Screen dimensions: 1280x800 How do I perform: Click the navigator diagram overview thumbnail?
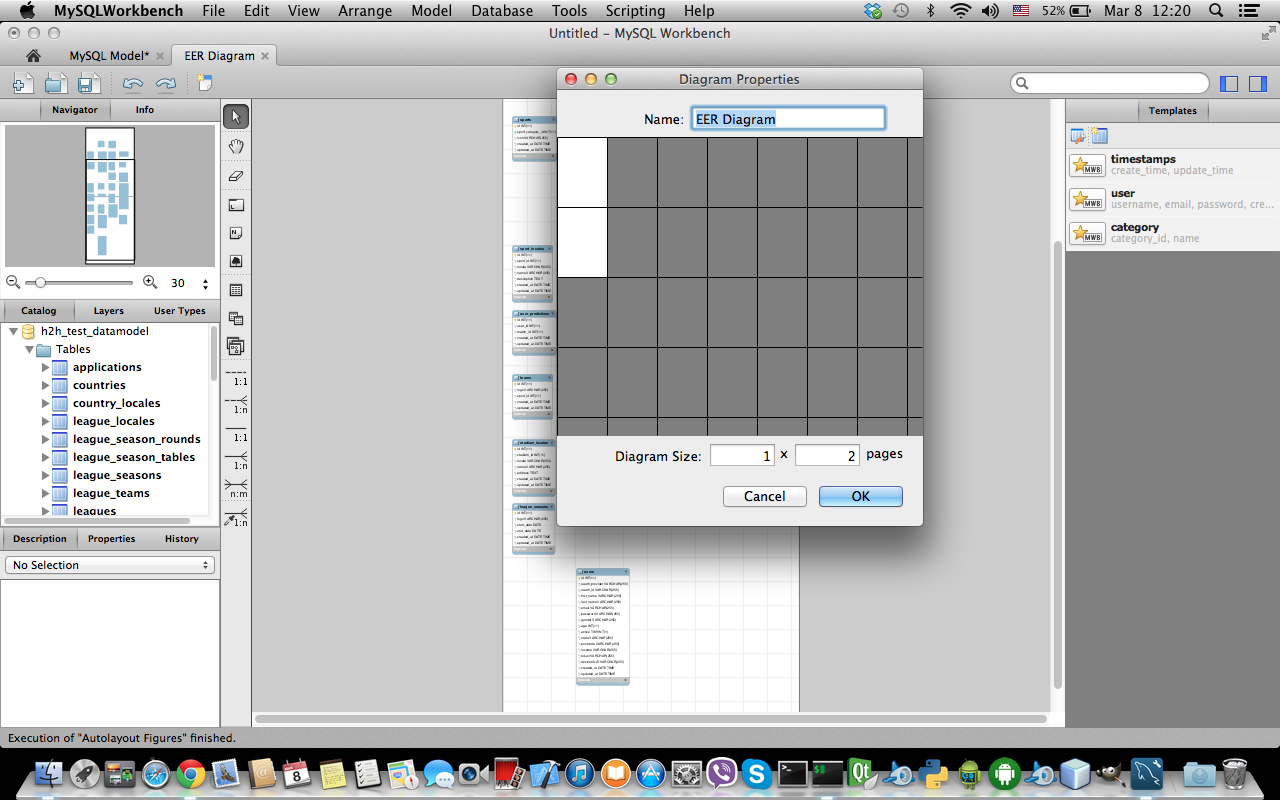tap(110, 196)
